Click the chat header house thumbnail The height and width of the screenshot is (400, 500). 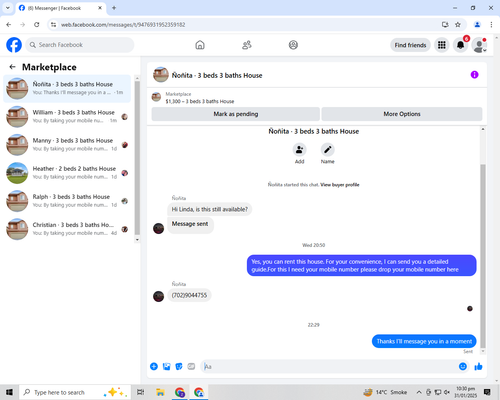click(x=161, y=75)
